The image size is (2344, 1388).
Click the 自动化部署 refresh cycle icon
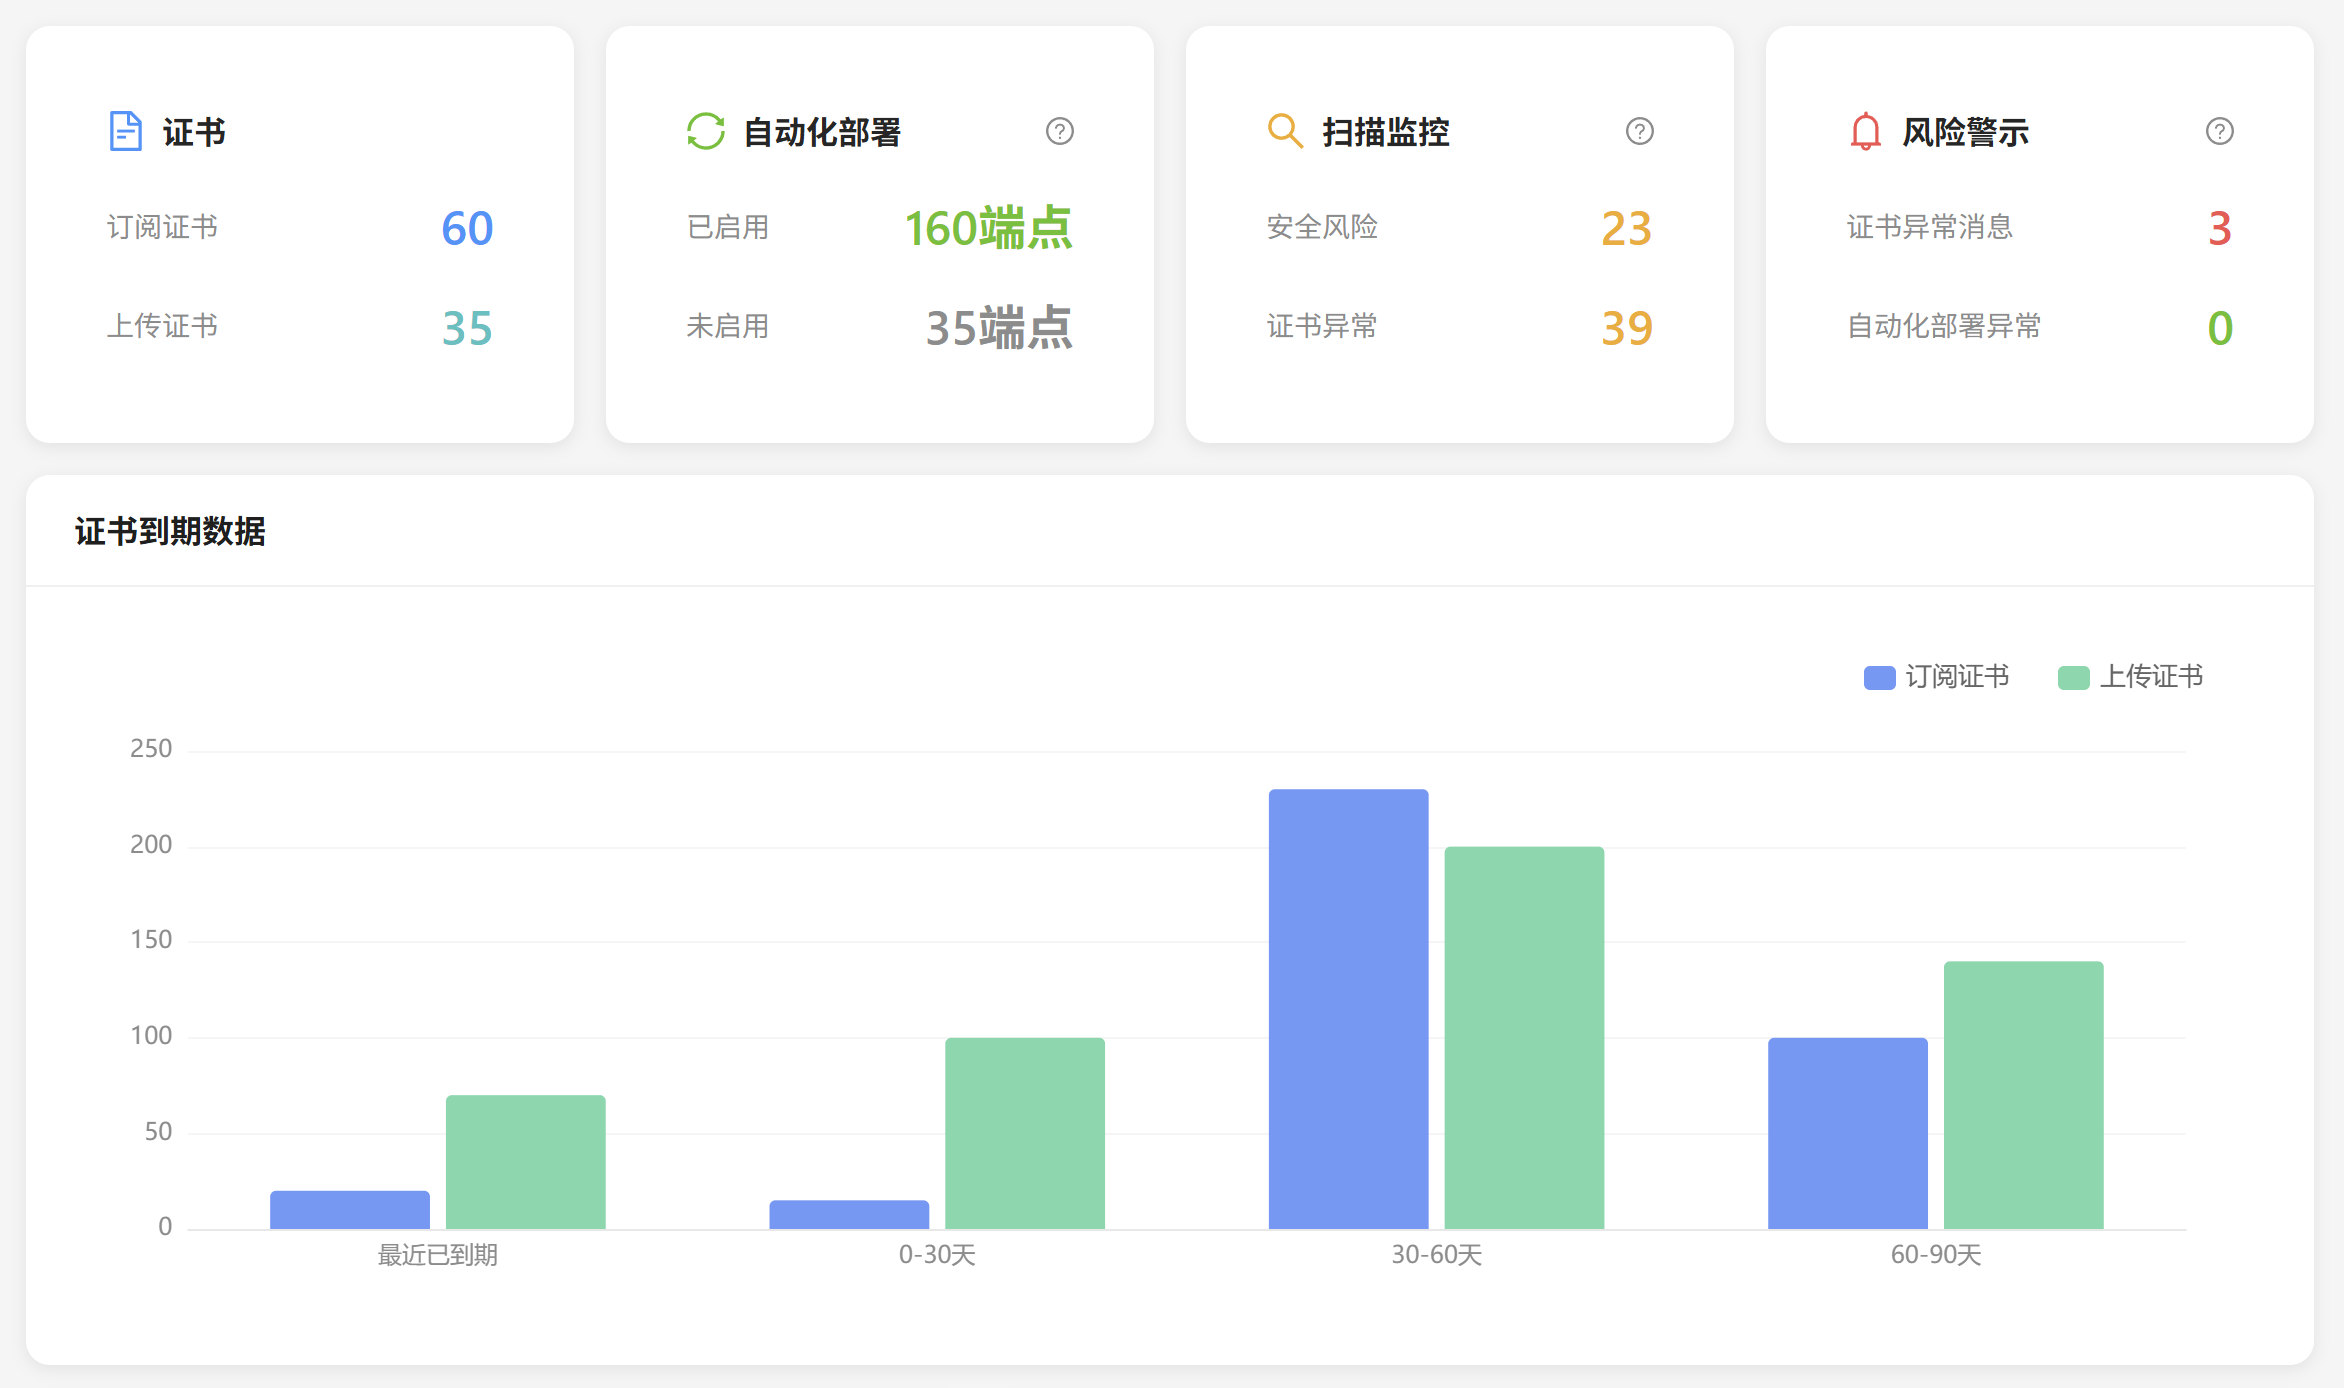(705, 131)
